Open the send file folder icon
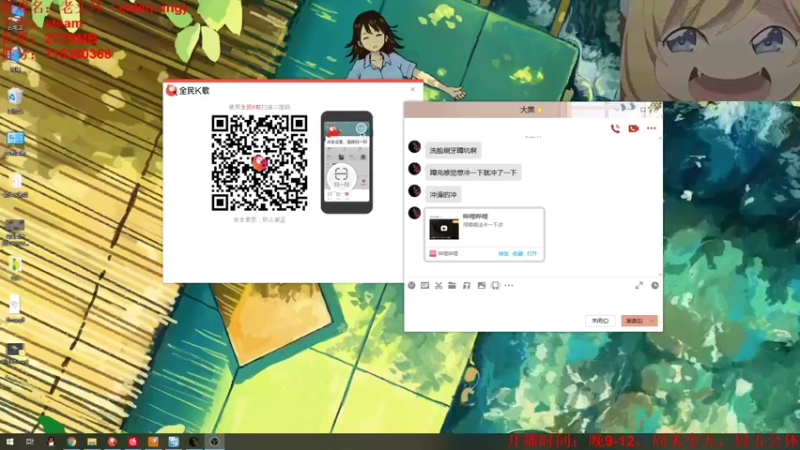800x450 pixels. 452,286
